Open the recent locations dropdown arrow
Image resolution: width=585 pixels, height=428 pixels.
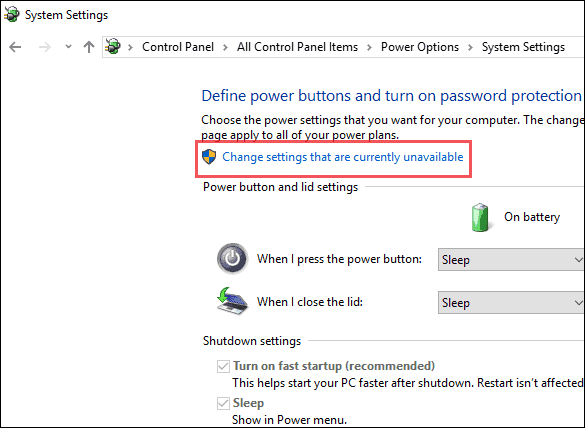(x=68, y=47)
